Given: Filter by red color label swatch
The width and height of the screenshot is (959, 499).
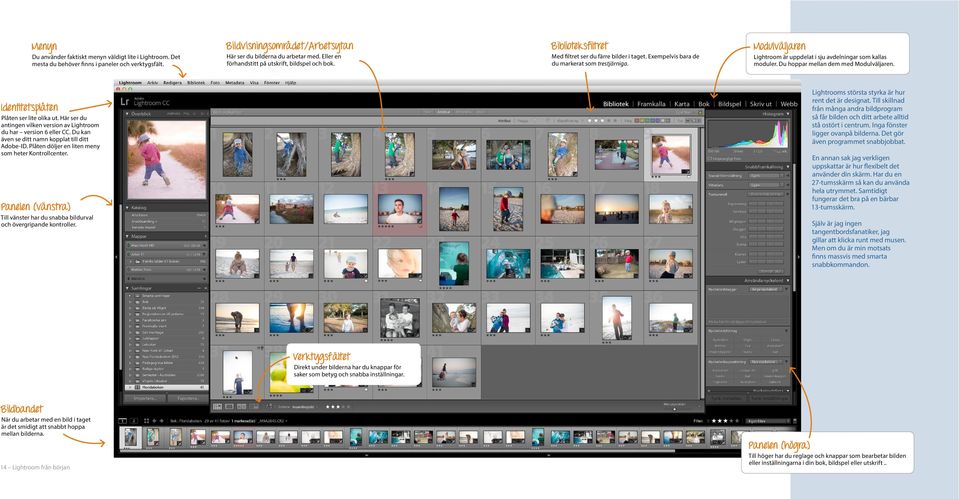Looking at the screenshot, I should (x=637, y=120).
